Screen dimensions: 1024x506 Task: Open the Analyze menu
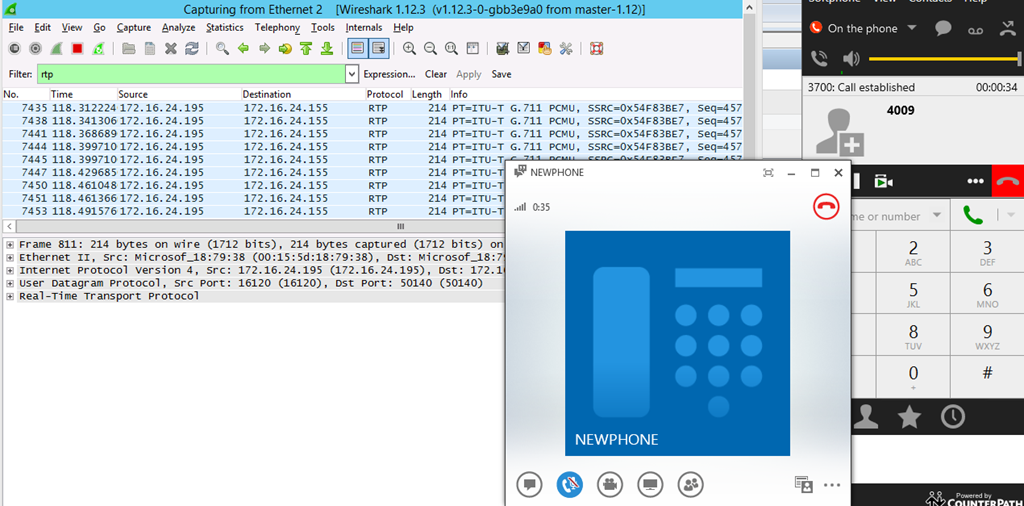pos(178,27)
